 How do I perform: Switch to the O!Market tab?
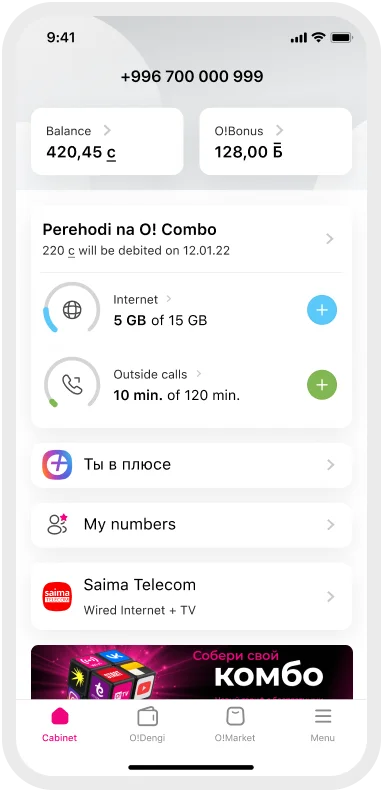[x=235, y=725]
